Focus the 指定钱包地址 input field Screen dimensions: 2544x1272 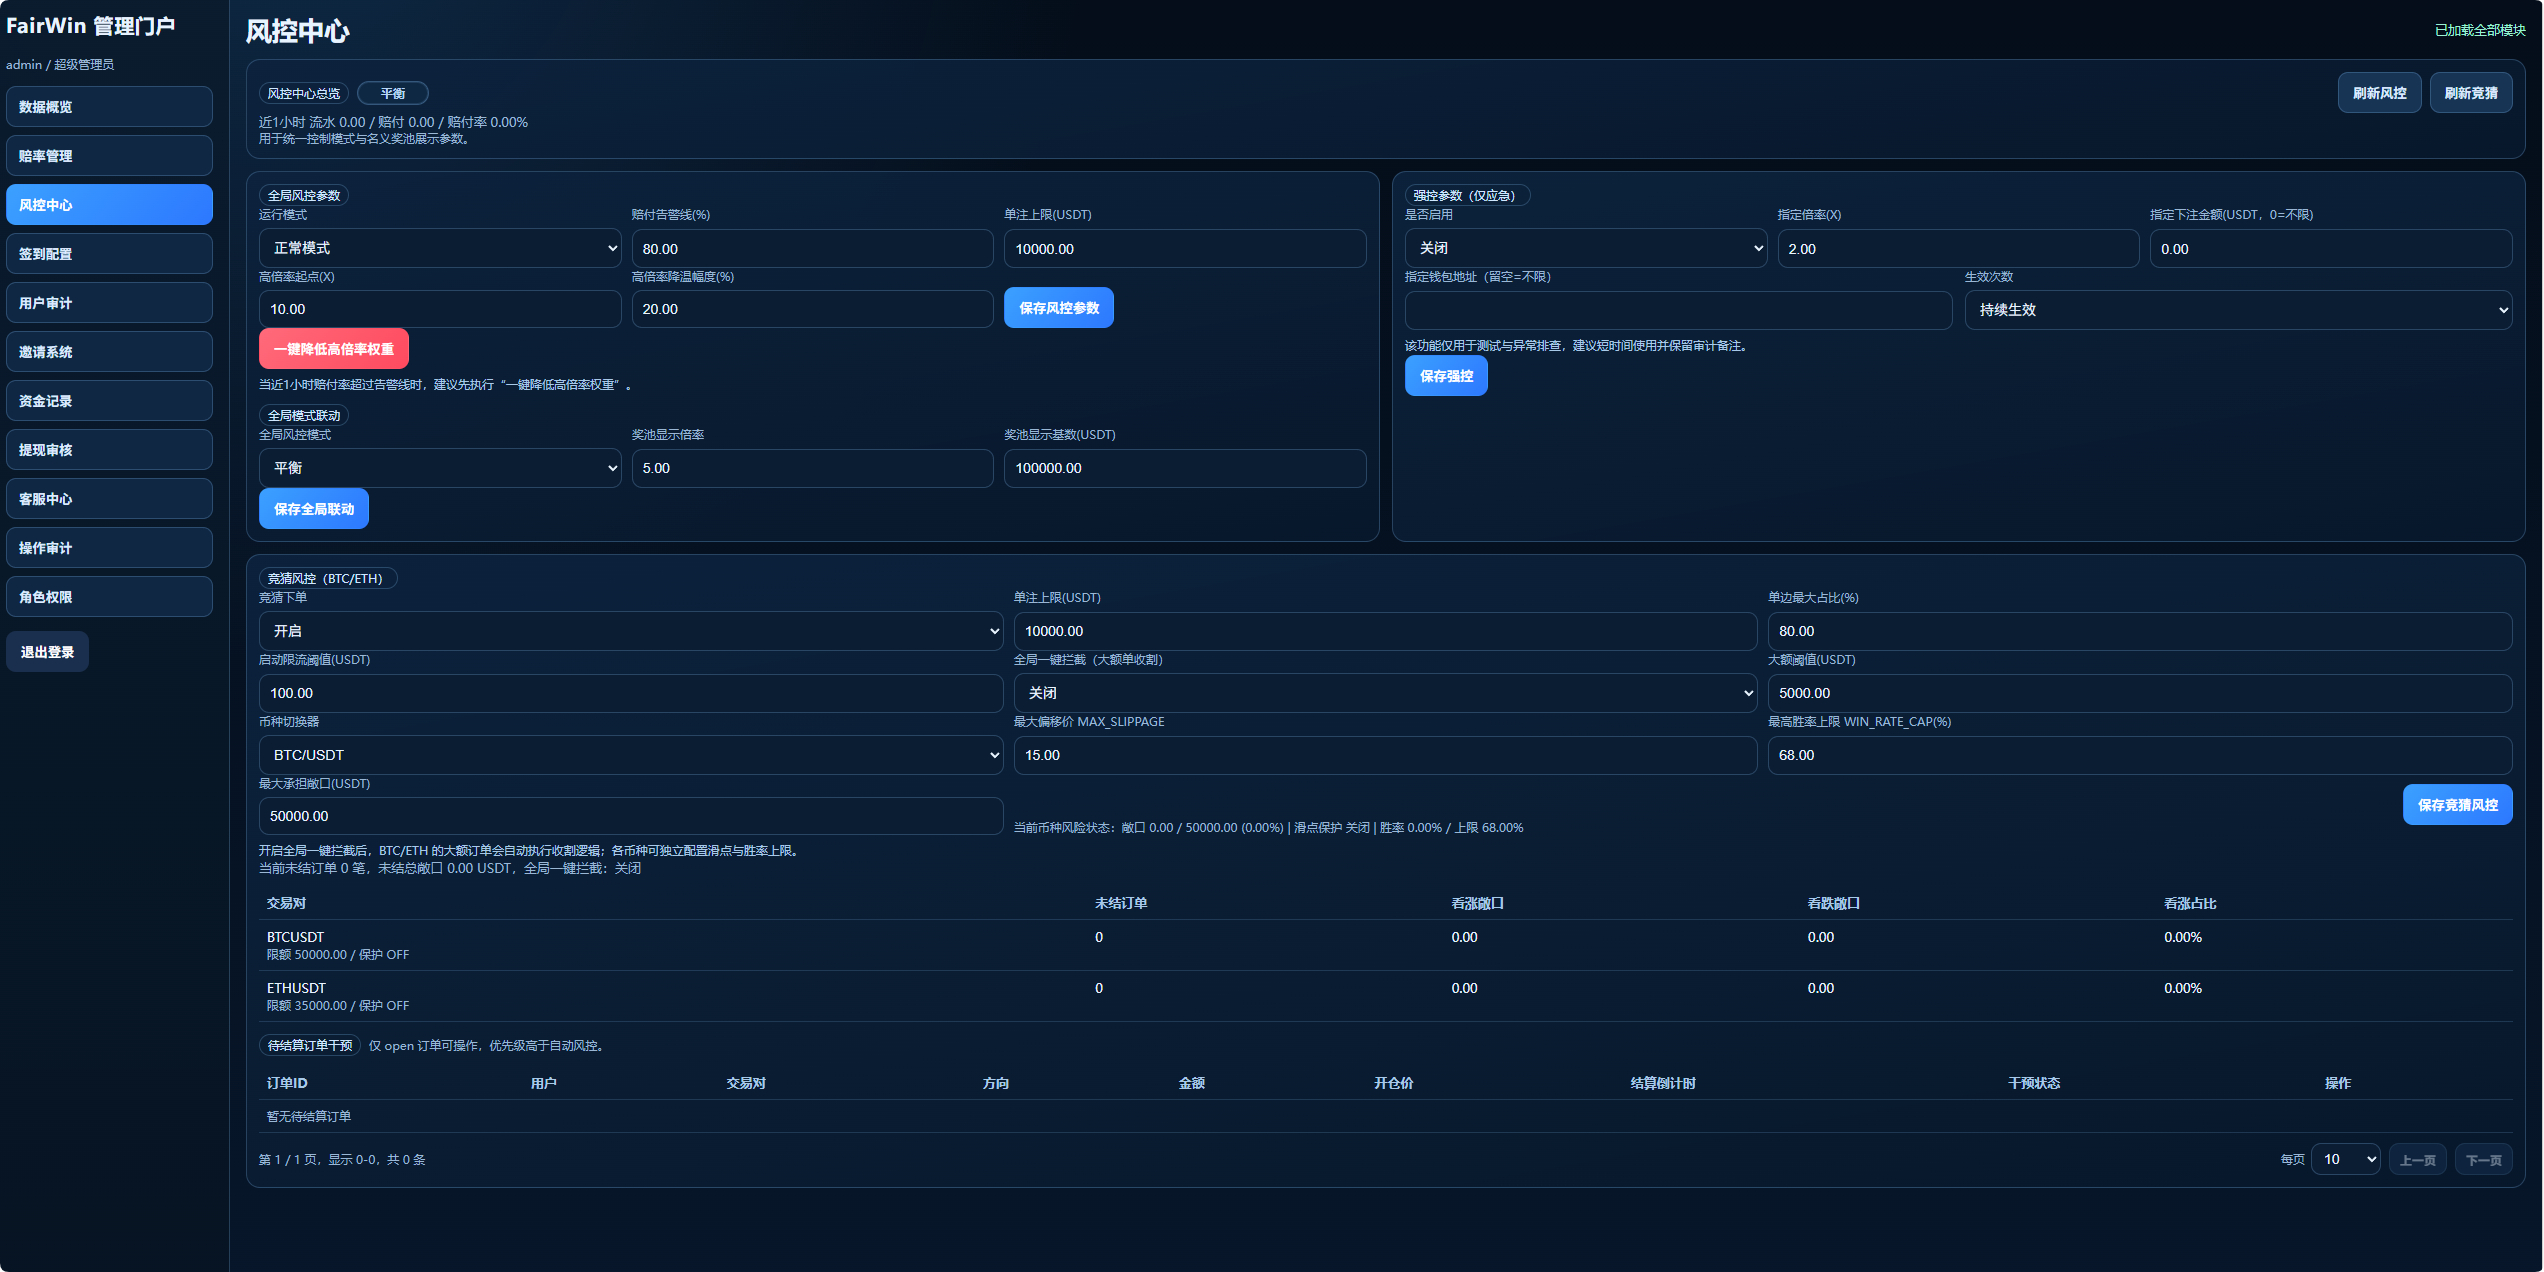[1677, 310]
